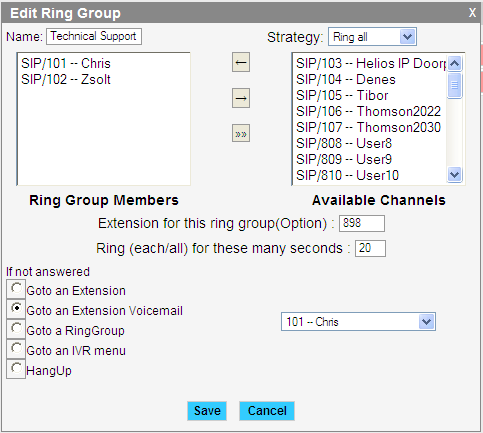Select SIP/809 -- User9 channel

coord(370,159)
